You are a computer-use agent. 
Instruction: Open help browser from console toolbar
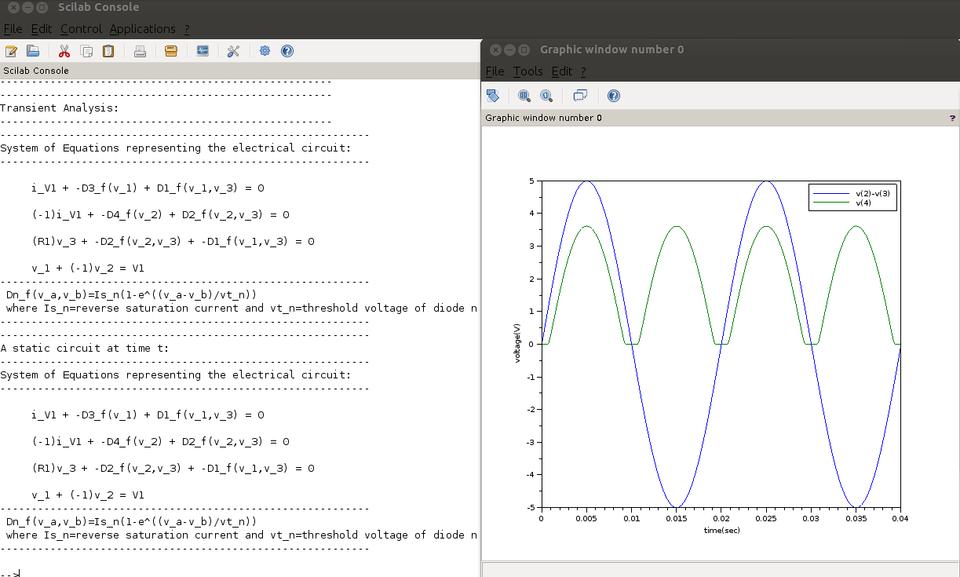[x=287, y=51]
